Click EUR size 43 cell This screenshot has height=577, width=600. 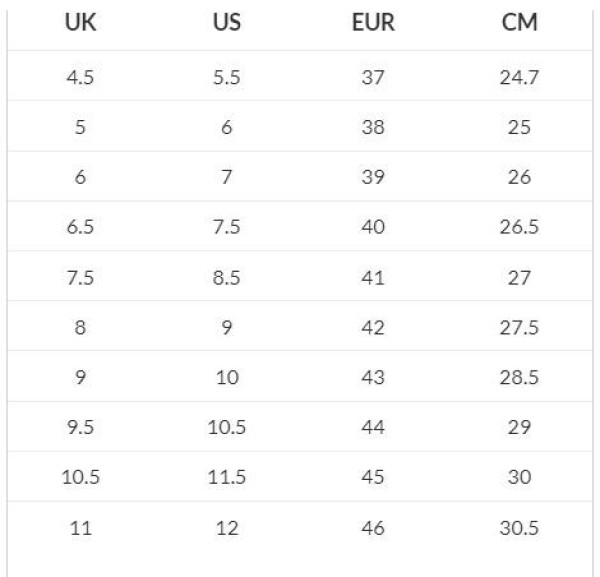click(x=373, y=377)
